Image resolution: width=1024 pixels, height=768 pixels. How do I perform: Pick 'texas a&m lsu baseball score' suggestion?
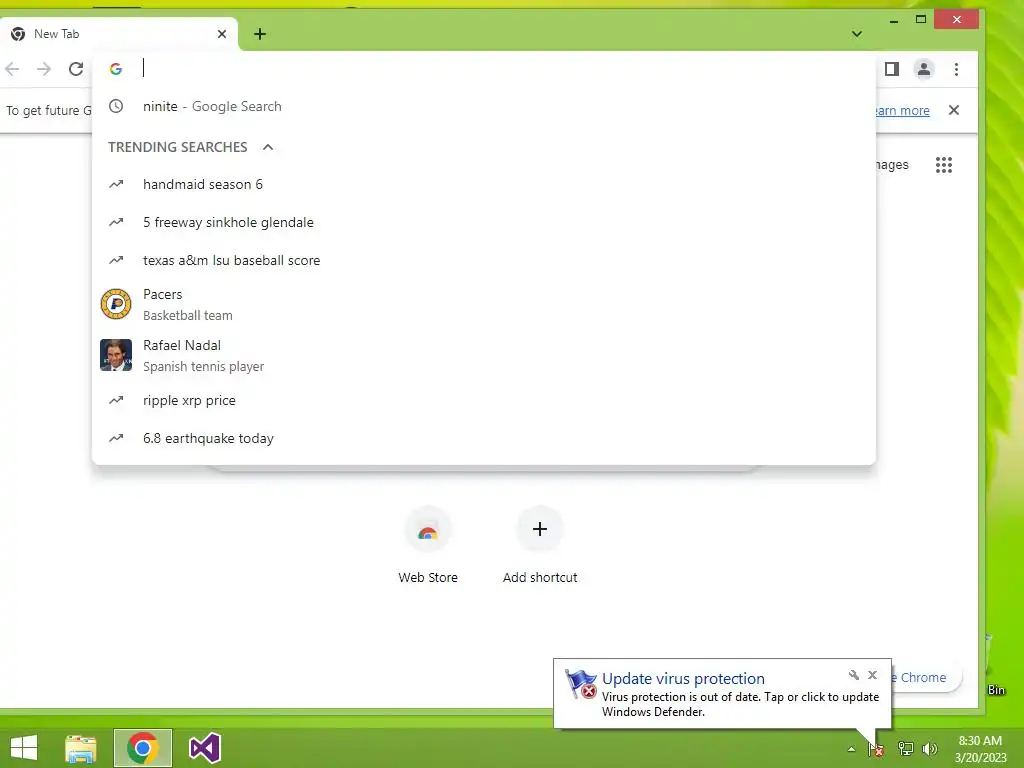pos(484,260)
